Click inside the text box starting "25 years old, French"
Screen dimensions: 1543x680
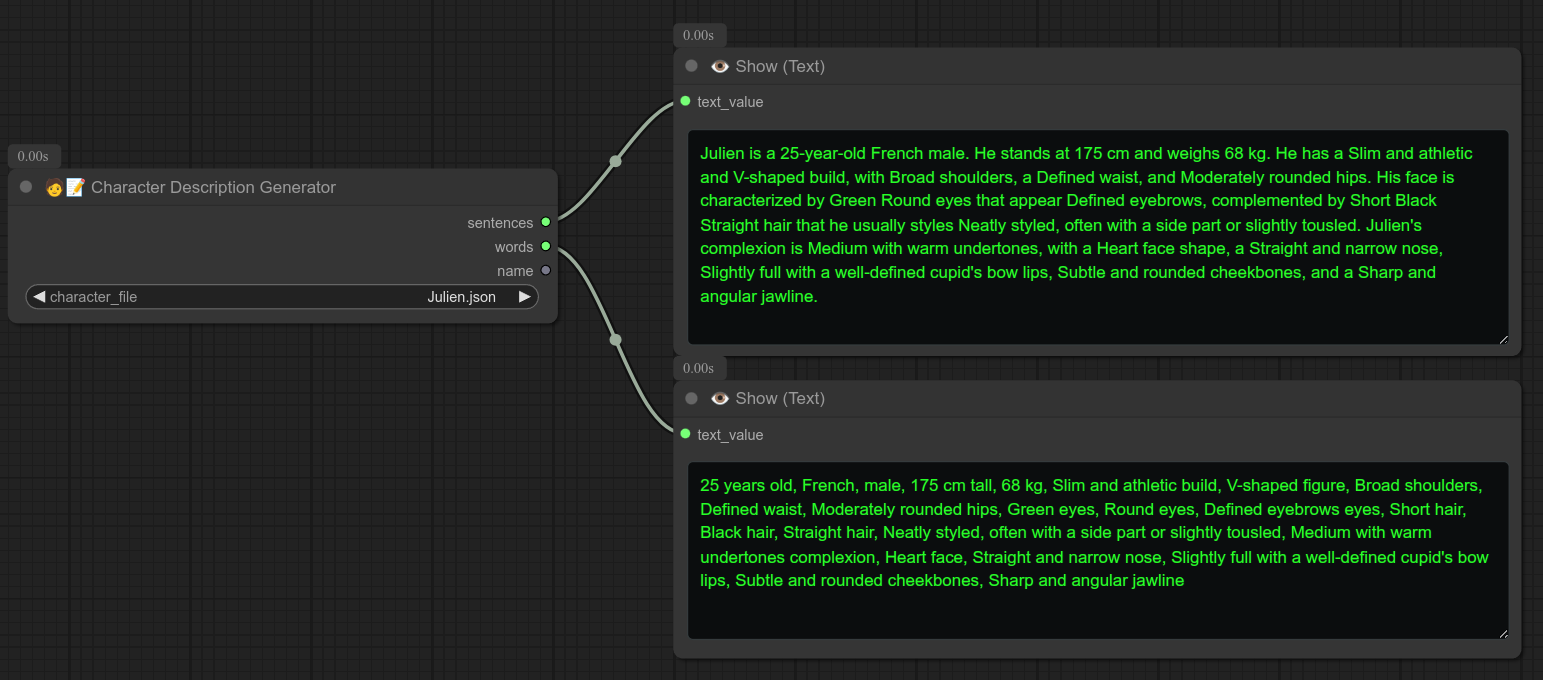(x=1097, y=549)
